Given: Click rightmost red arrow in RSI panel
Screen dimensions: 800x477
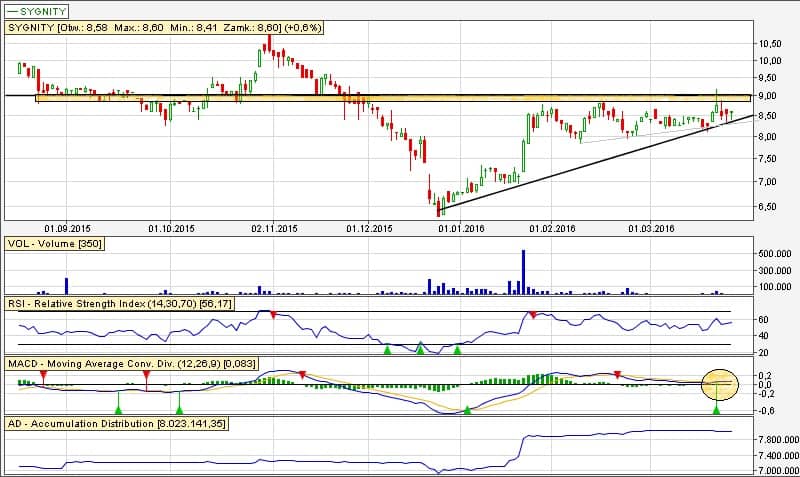Looking at the screenshot, I should [533, 315].
